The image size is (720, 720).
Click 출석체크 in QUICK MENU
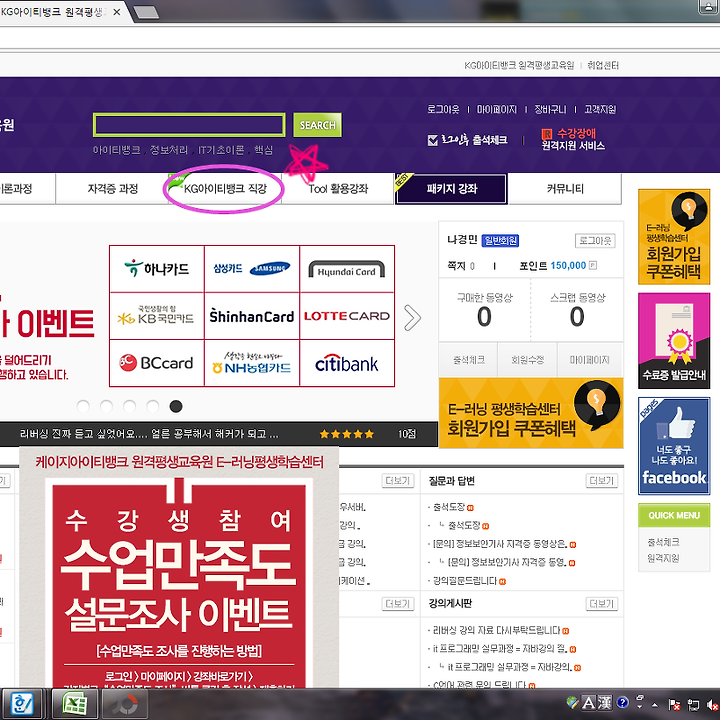(663, 542)
